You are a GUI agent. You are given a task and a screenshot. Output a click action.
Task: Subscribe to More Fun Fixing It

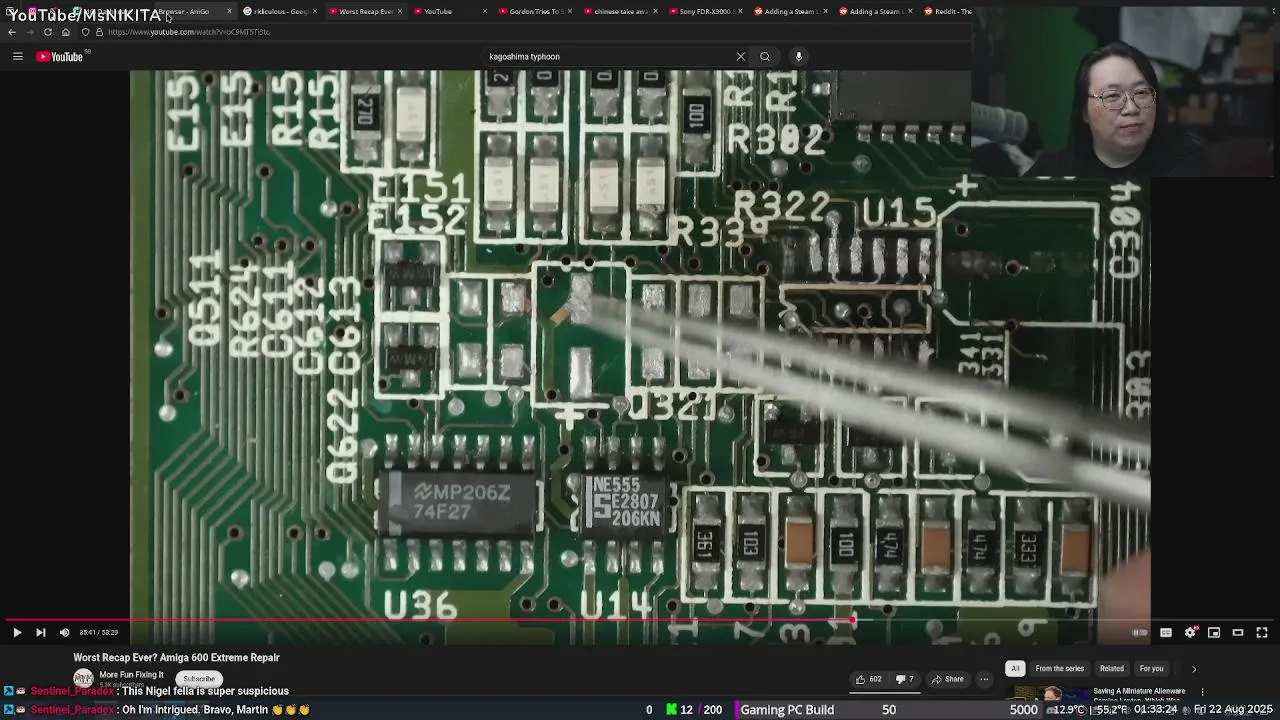pyautogui.click(x=198, y=679)
